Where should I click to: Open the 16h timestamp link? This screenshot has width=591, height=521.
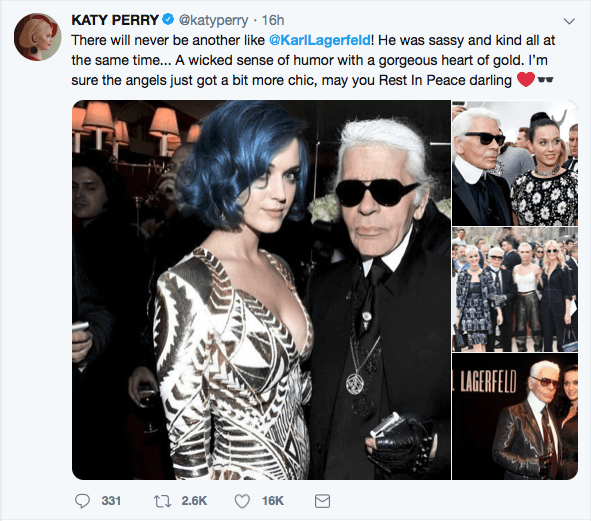pyautogui.click(x=273, y=20)
